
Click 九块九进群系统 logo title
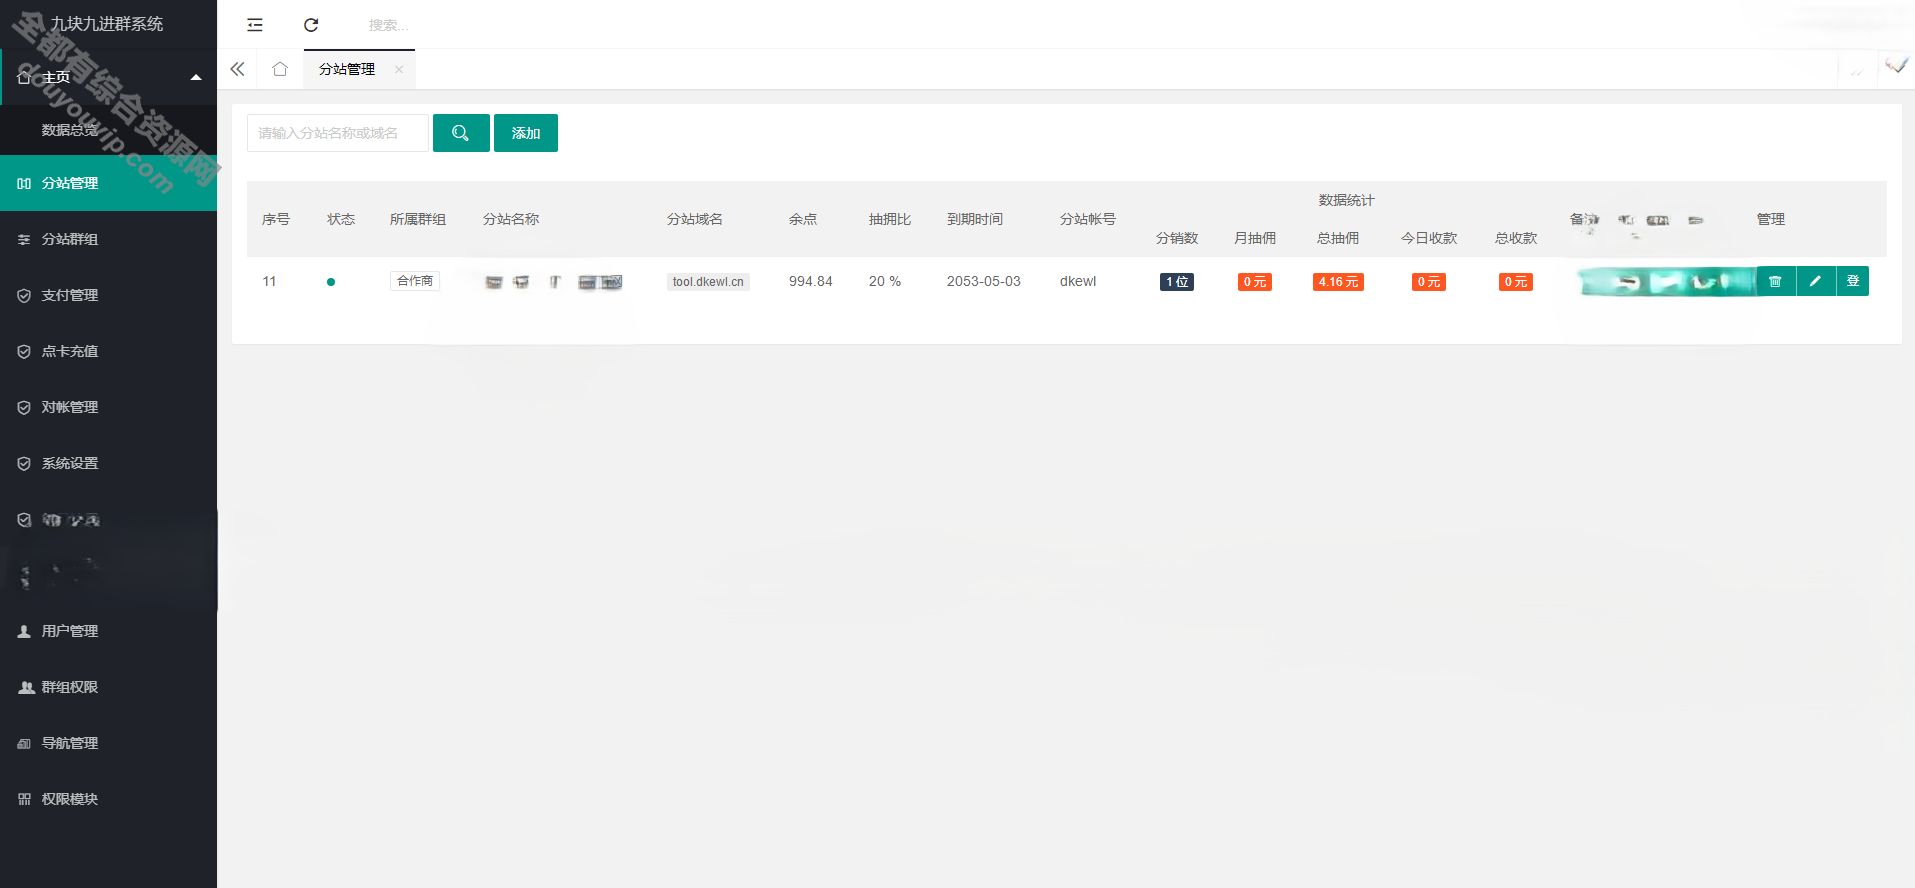(107, 23)
